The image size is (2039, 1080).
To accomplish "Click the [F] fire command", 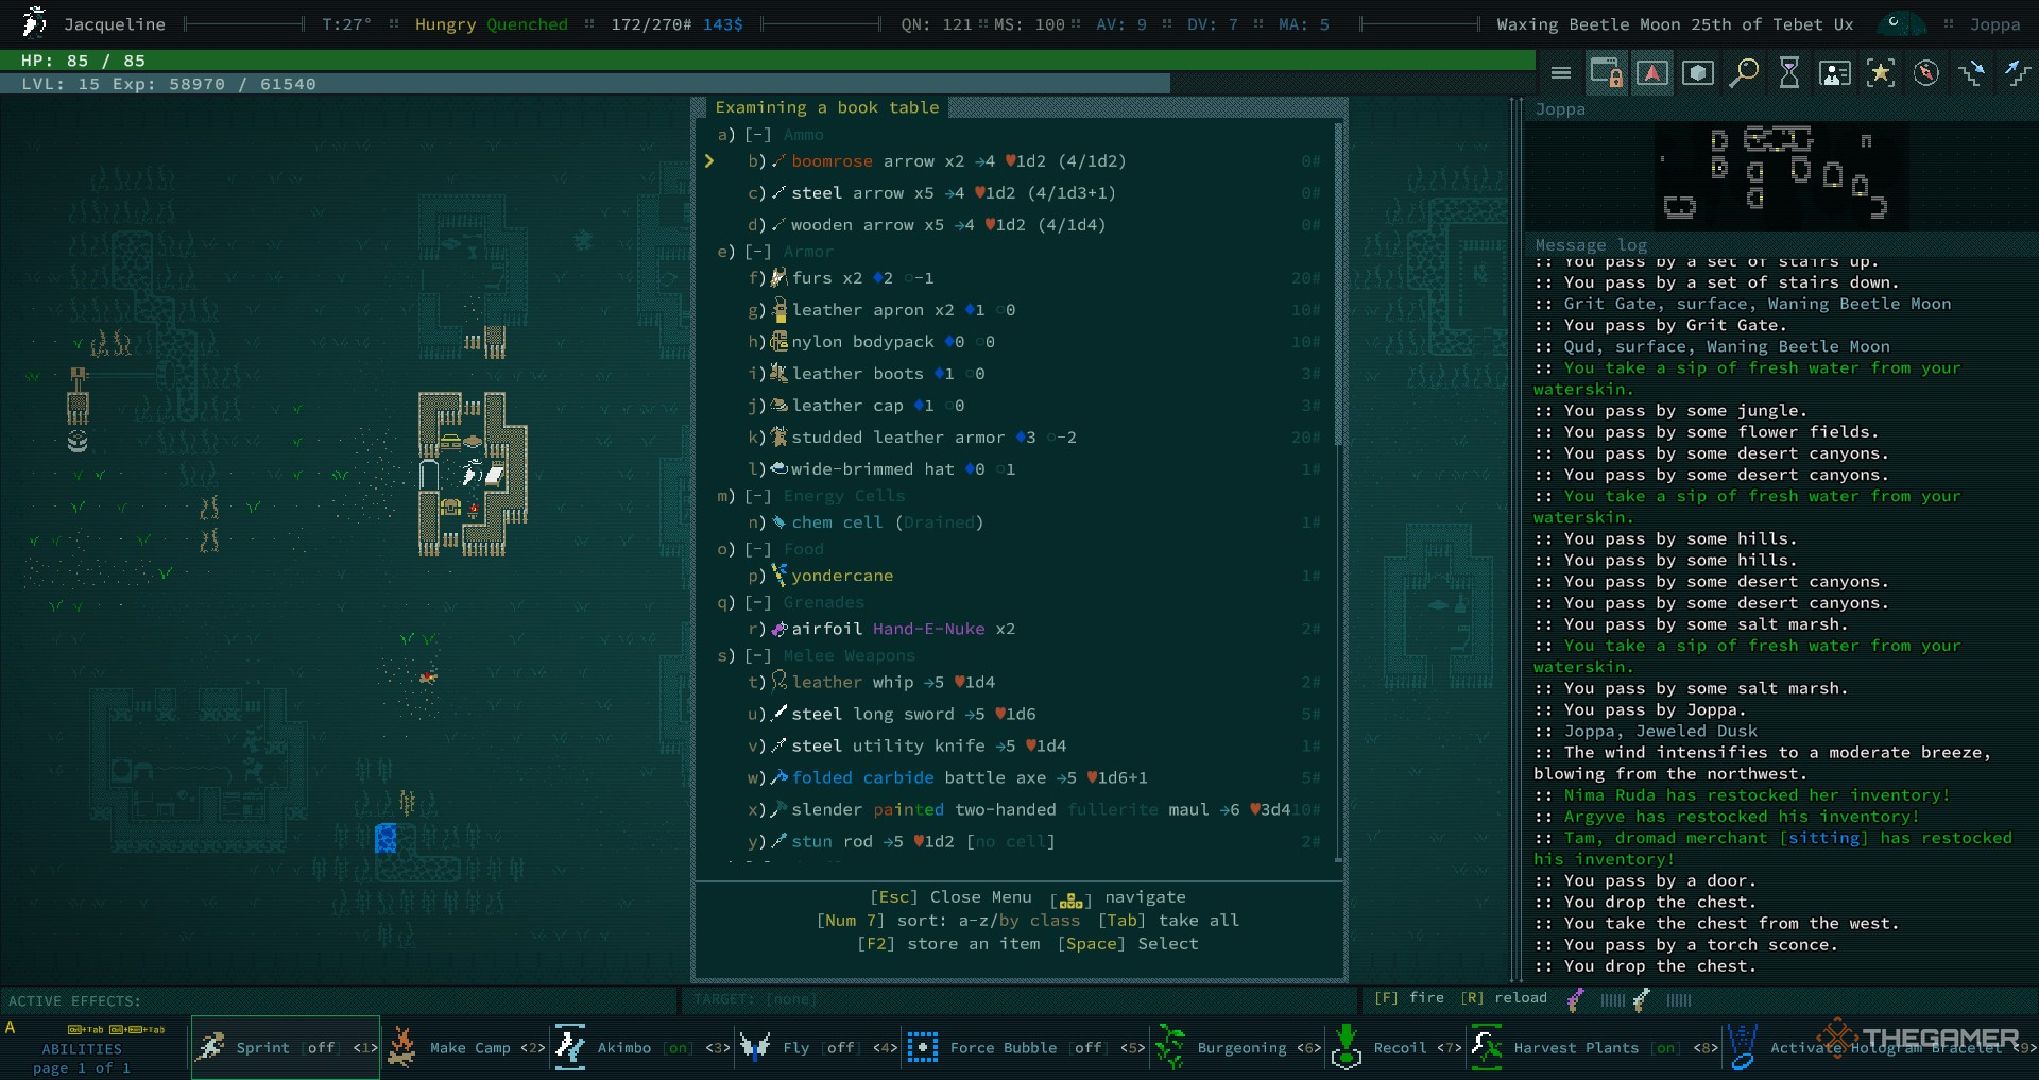I will [x=1408, y=997].
